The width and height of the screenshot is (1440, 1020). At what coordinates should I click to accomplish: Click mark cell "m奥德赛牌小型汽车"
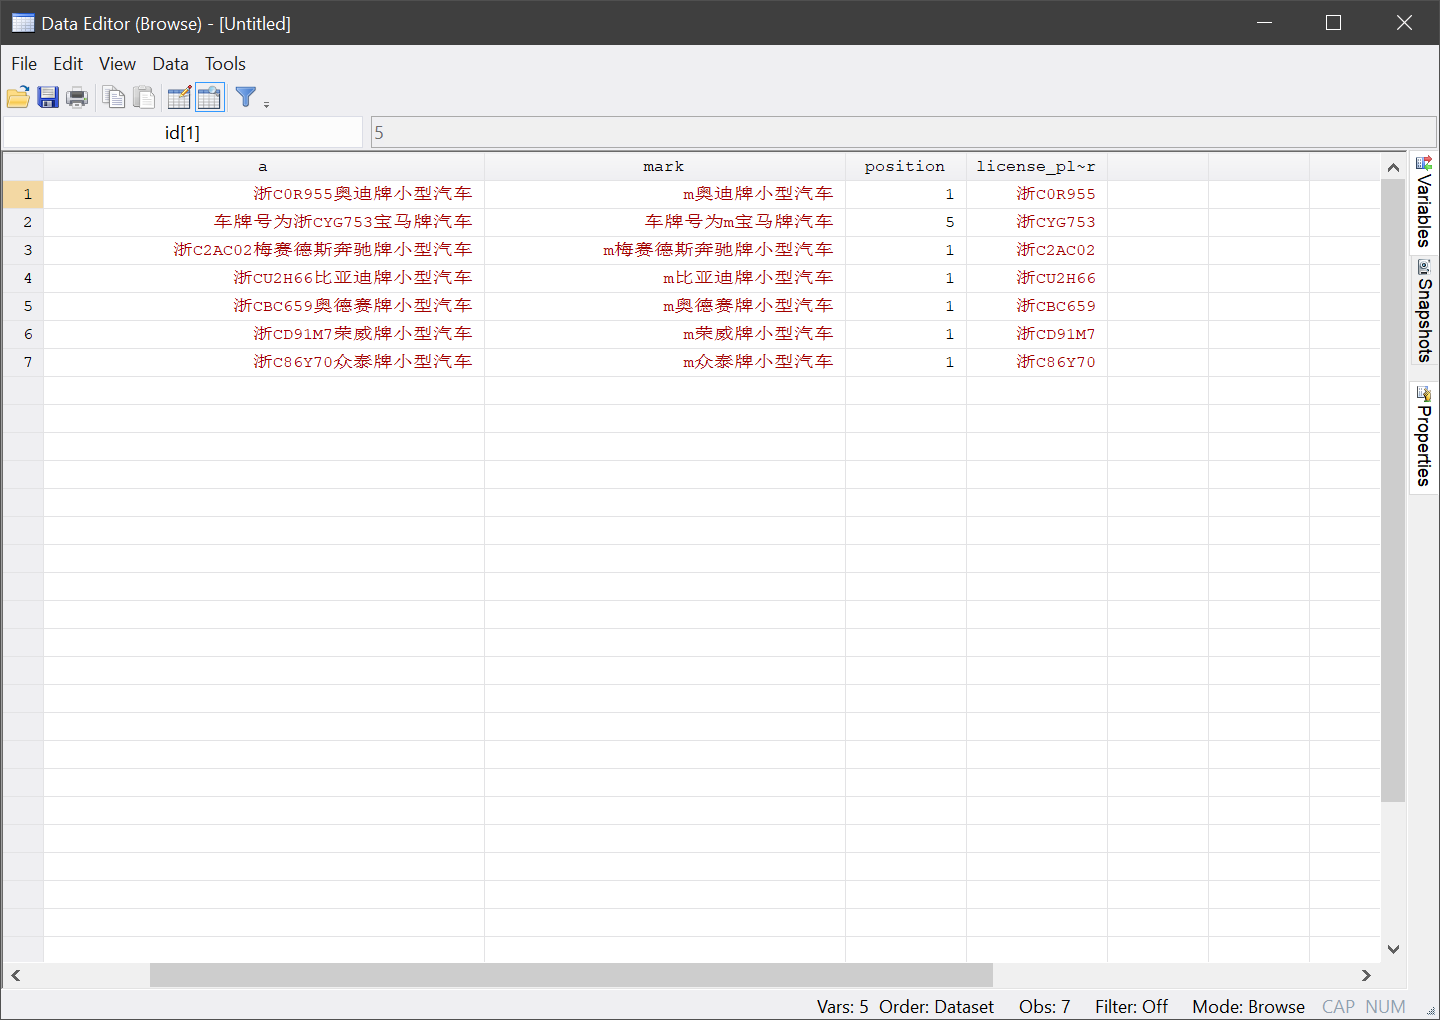coord(665,306)
